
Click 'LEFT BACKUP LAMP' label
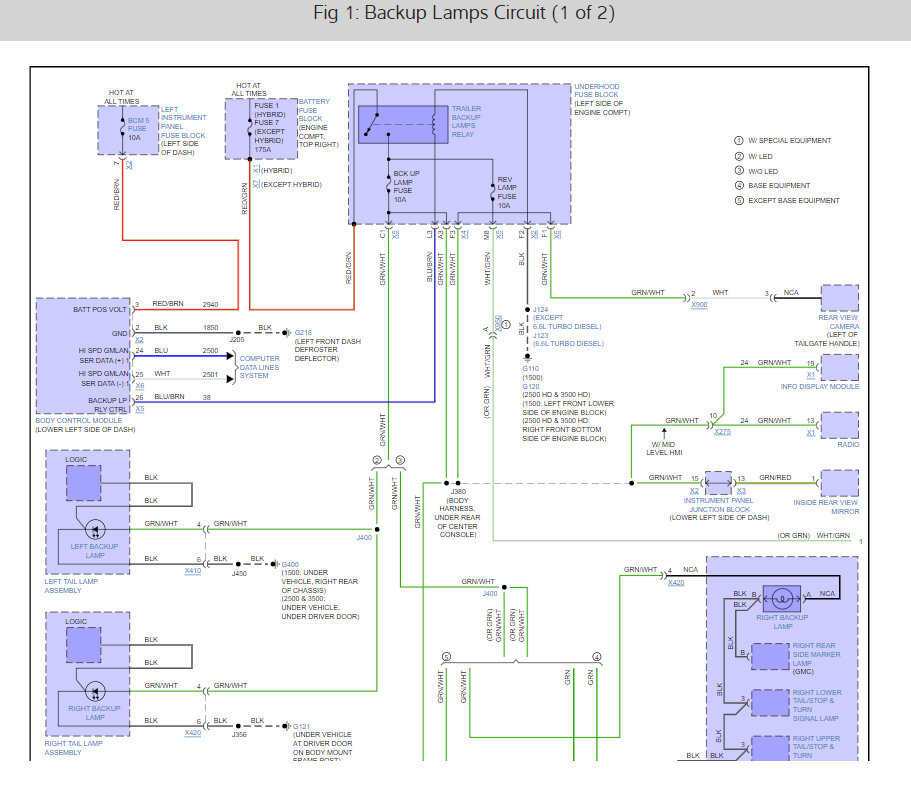point(94,551)
